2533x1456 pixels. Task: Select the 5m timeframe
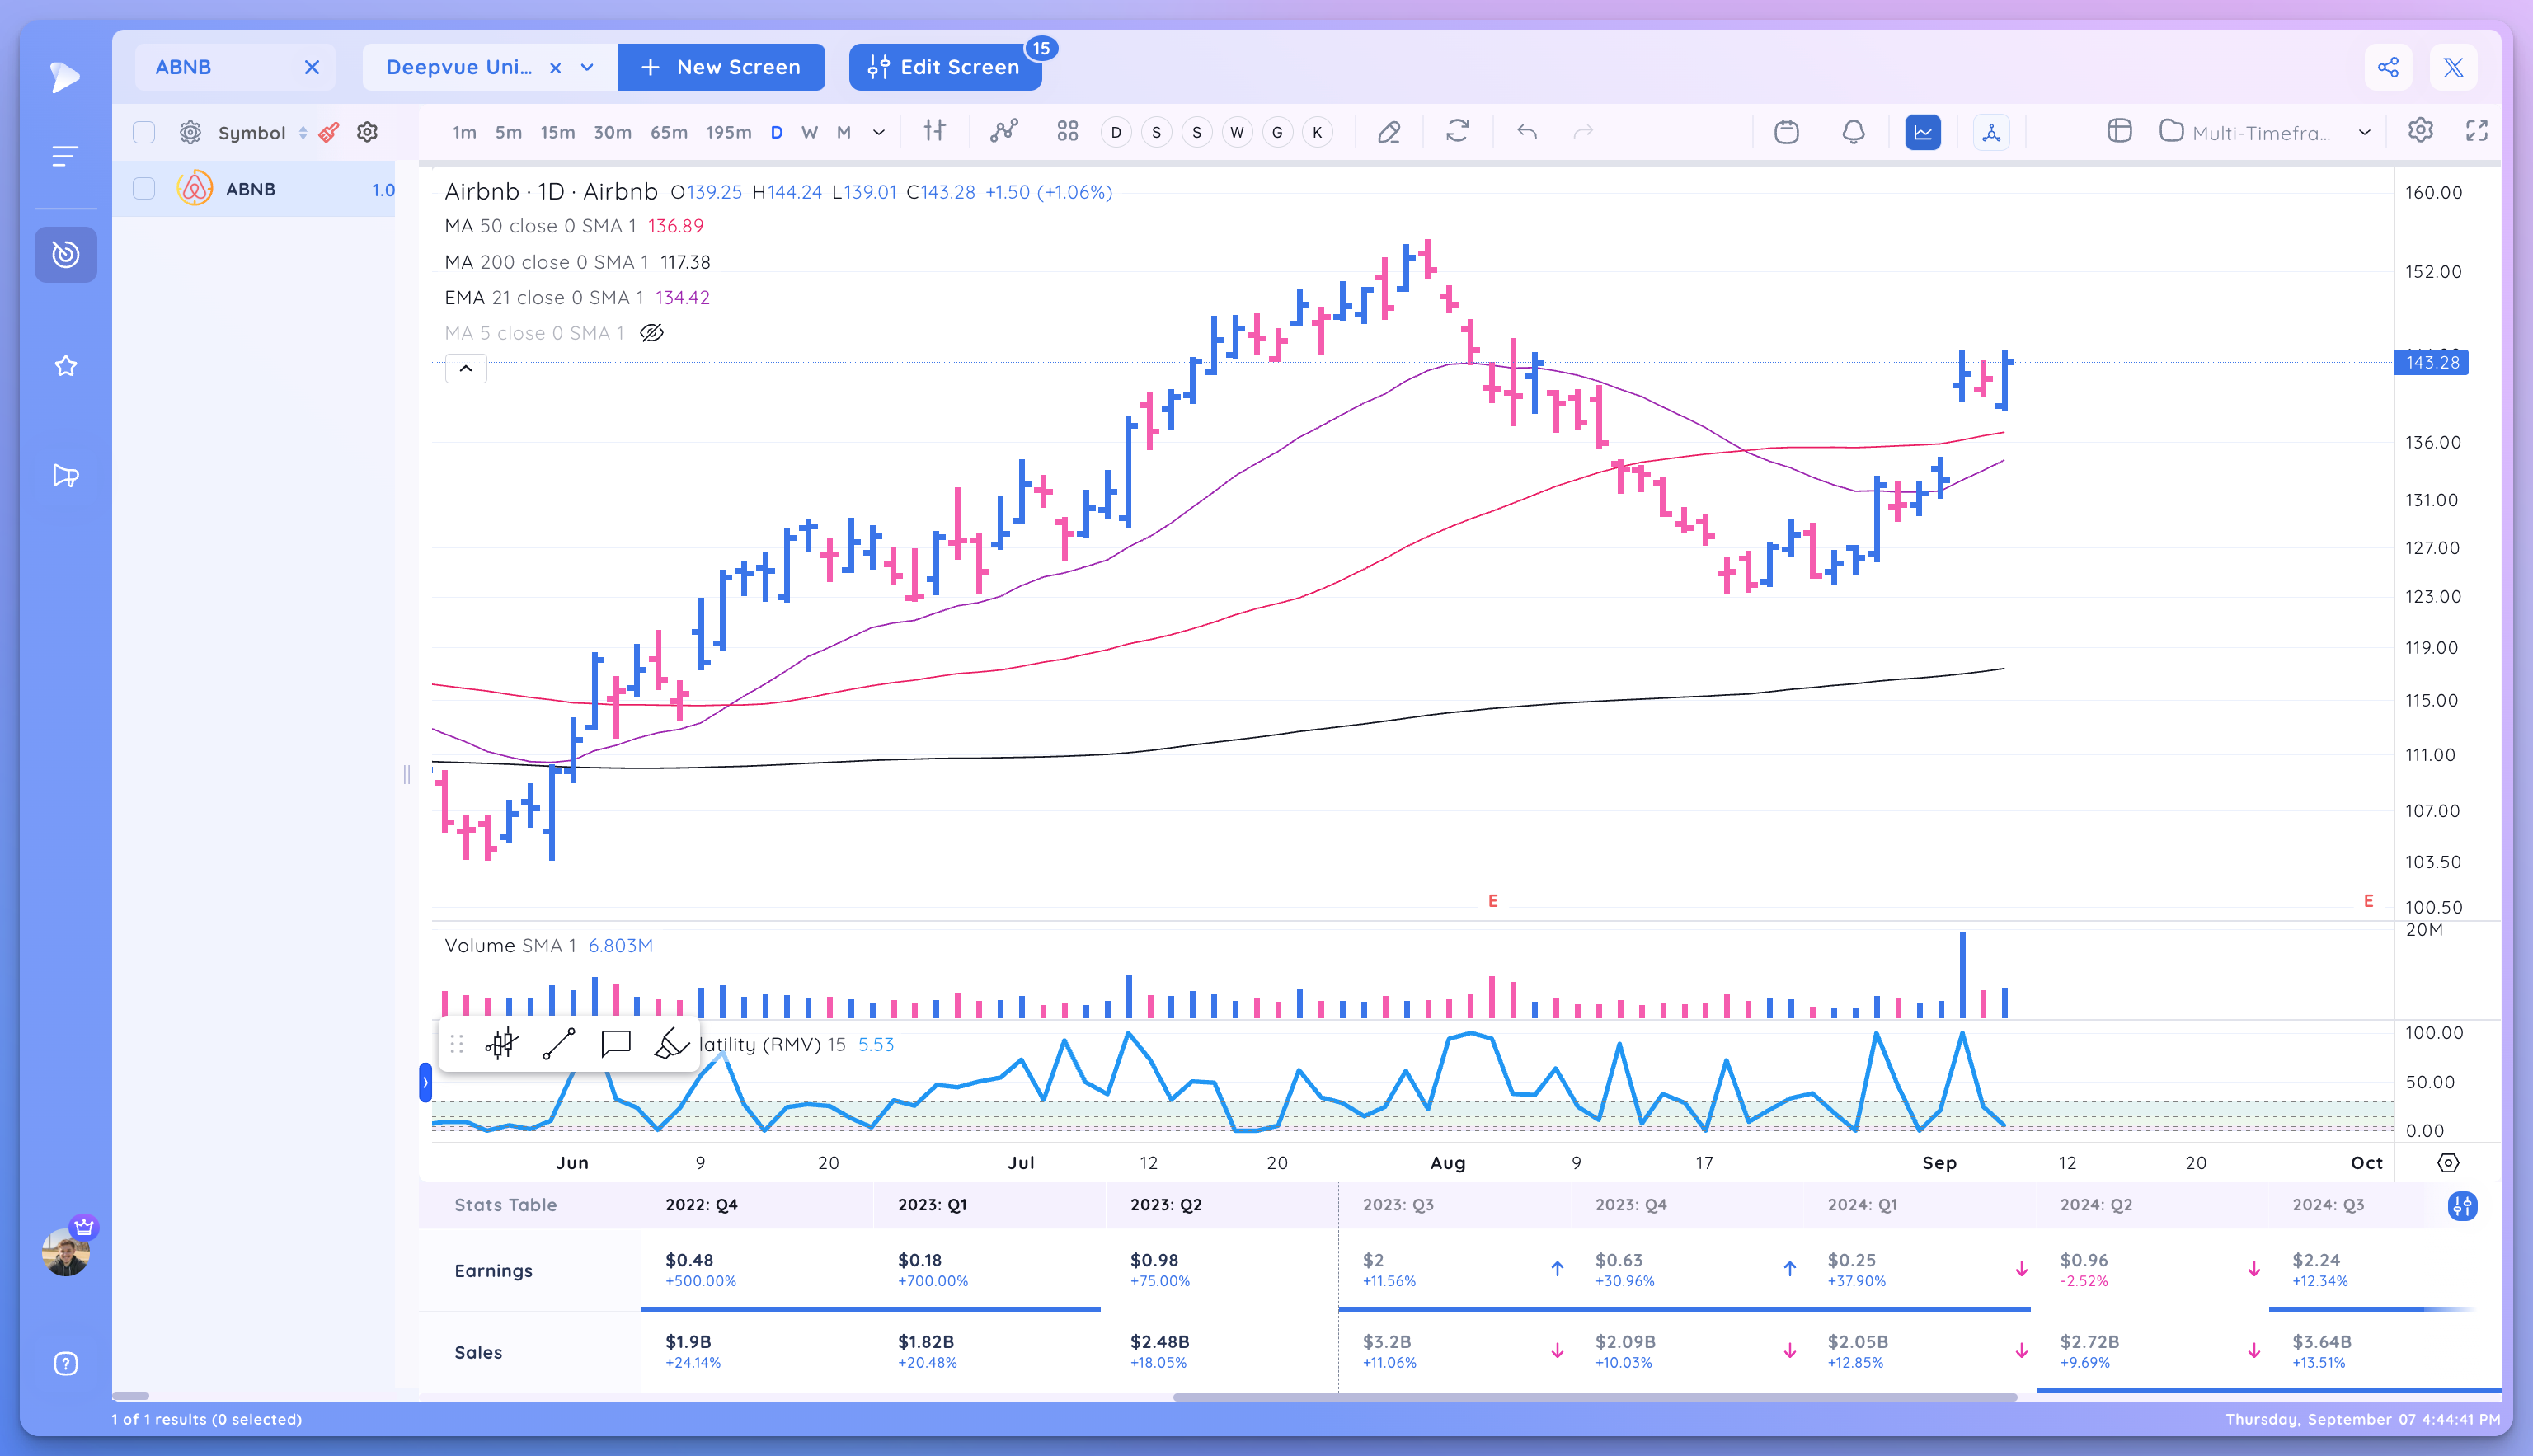click(x=508, y=132)
